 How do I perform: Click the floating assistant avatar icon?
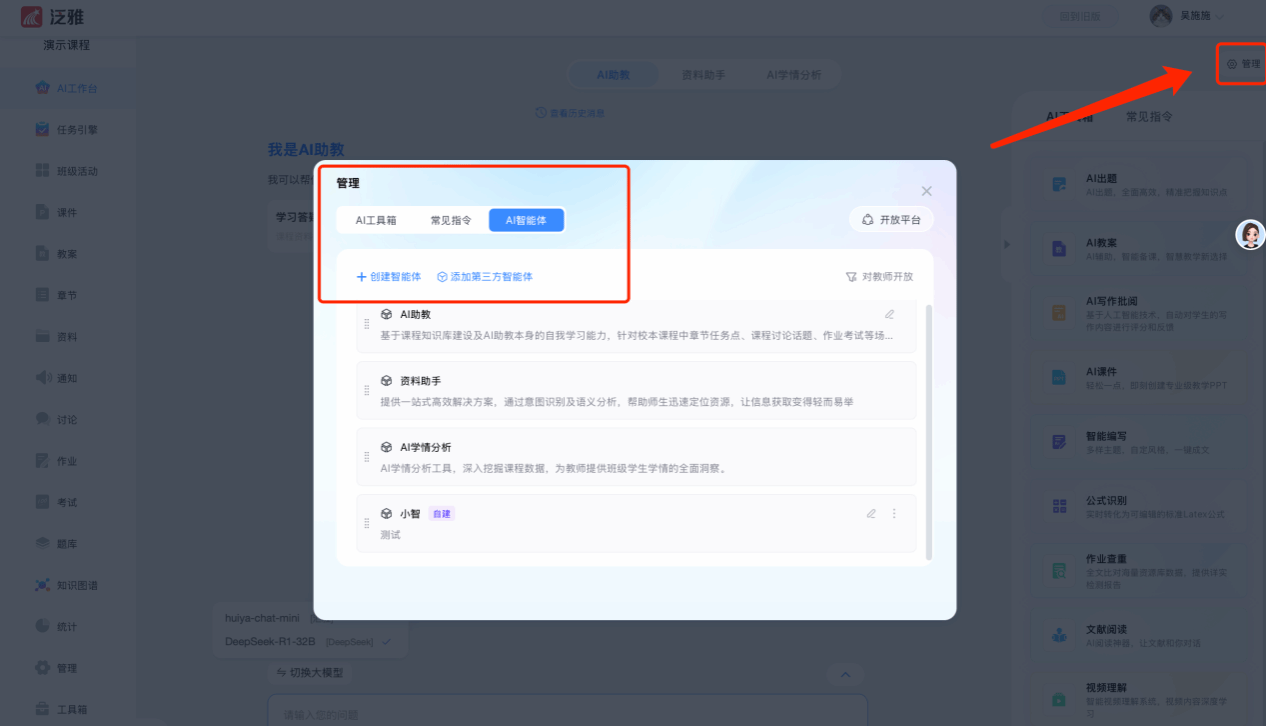click(x=1250, y=234)
